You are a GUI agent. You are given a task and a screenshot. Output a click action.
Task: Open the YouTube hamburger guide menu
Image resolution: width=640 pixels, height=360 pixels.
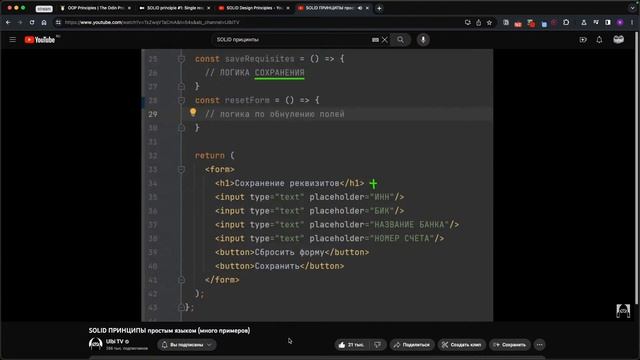tap(13, 40)
